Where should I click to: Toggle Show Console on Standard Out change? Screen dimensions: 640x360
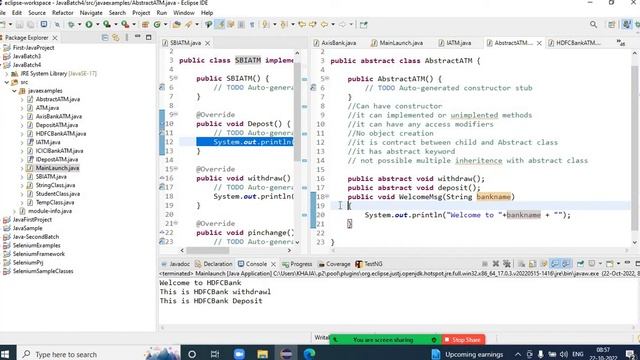pyautogui.click(x=555, y=264)
